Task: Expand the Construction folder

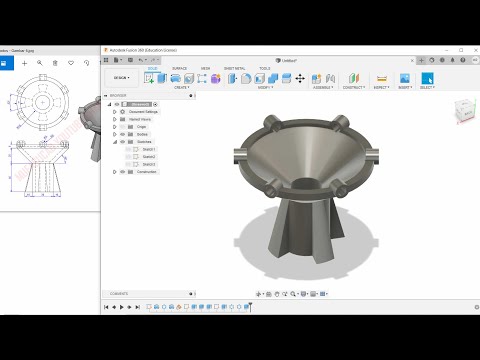Action: click(x=115, y=172)
